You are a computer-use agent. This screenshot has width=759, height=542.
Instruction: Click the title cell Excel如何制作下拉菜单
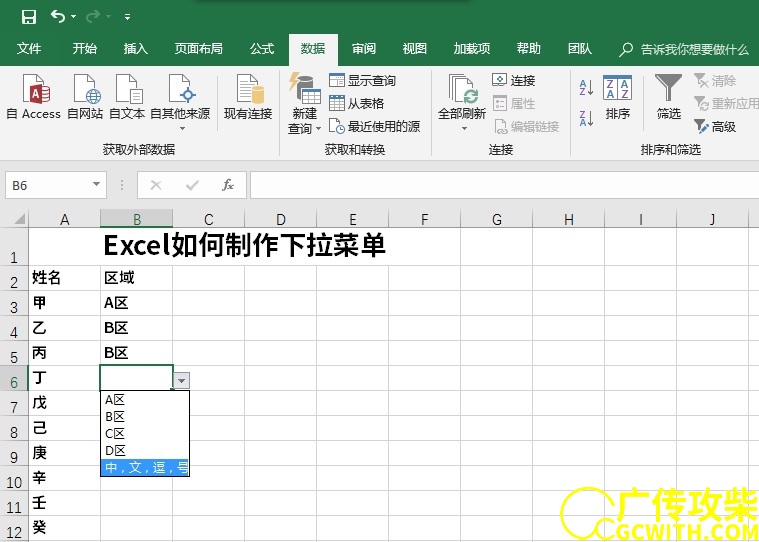tap(244, 246)
